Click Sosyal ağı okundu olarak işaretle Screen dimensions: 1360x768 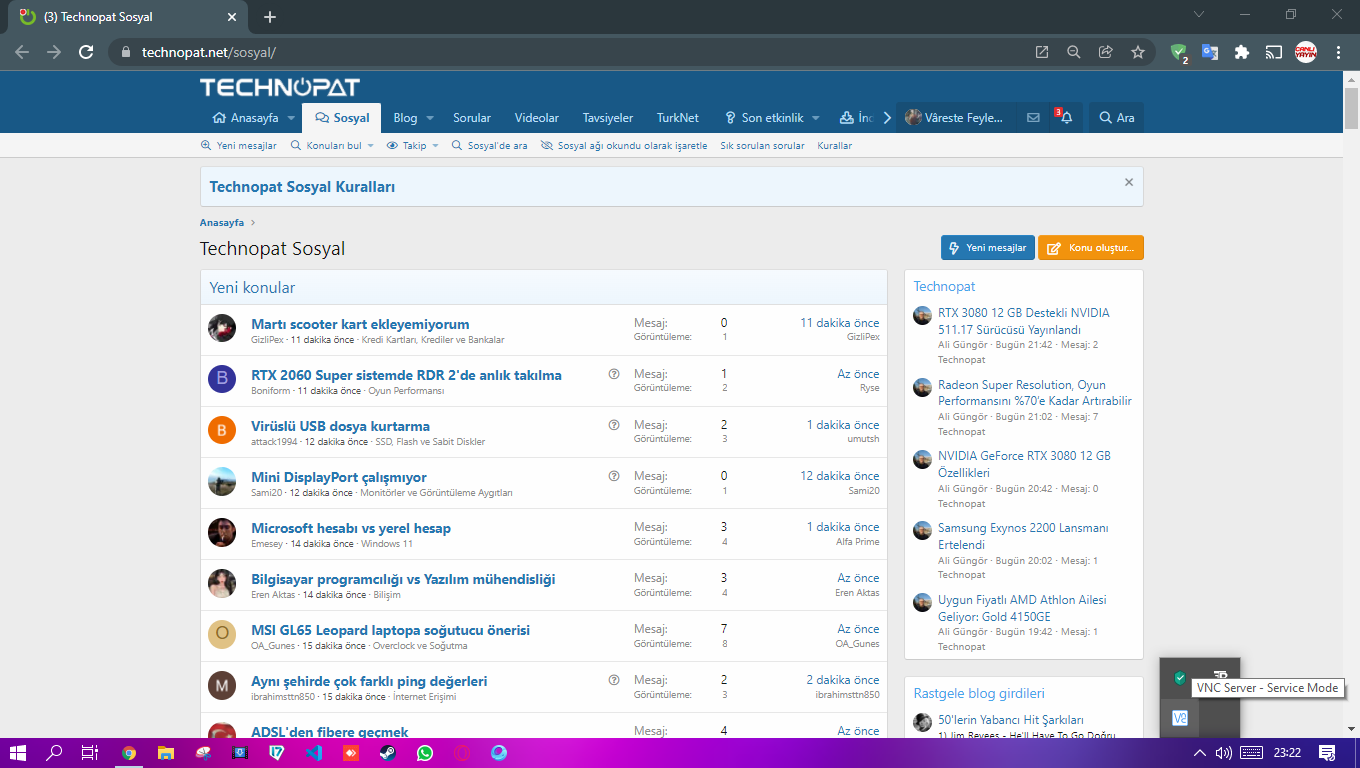624,146
